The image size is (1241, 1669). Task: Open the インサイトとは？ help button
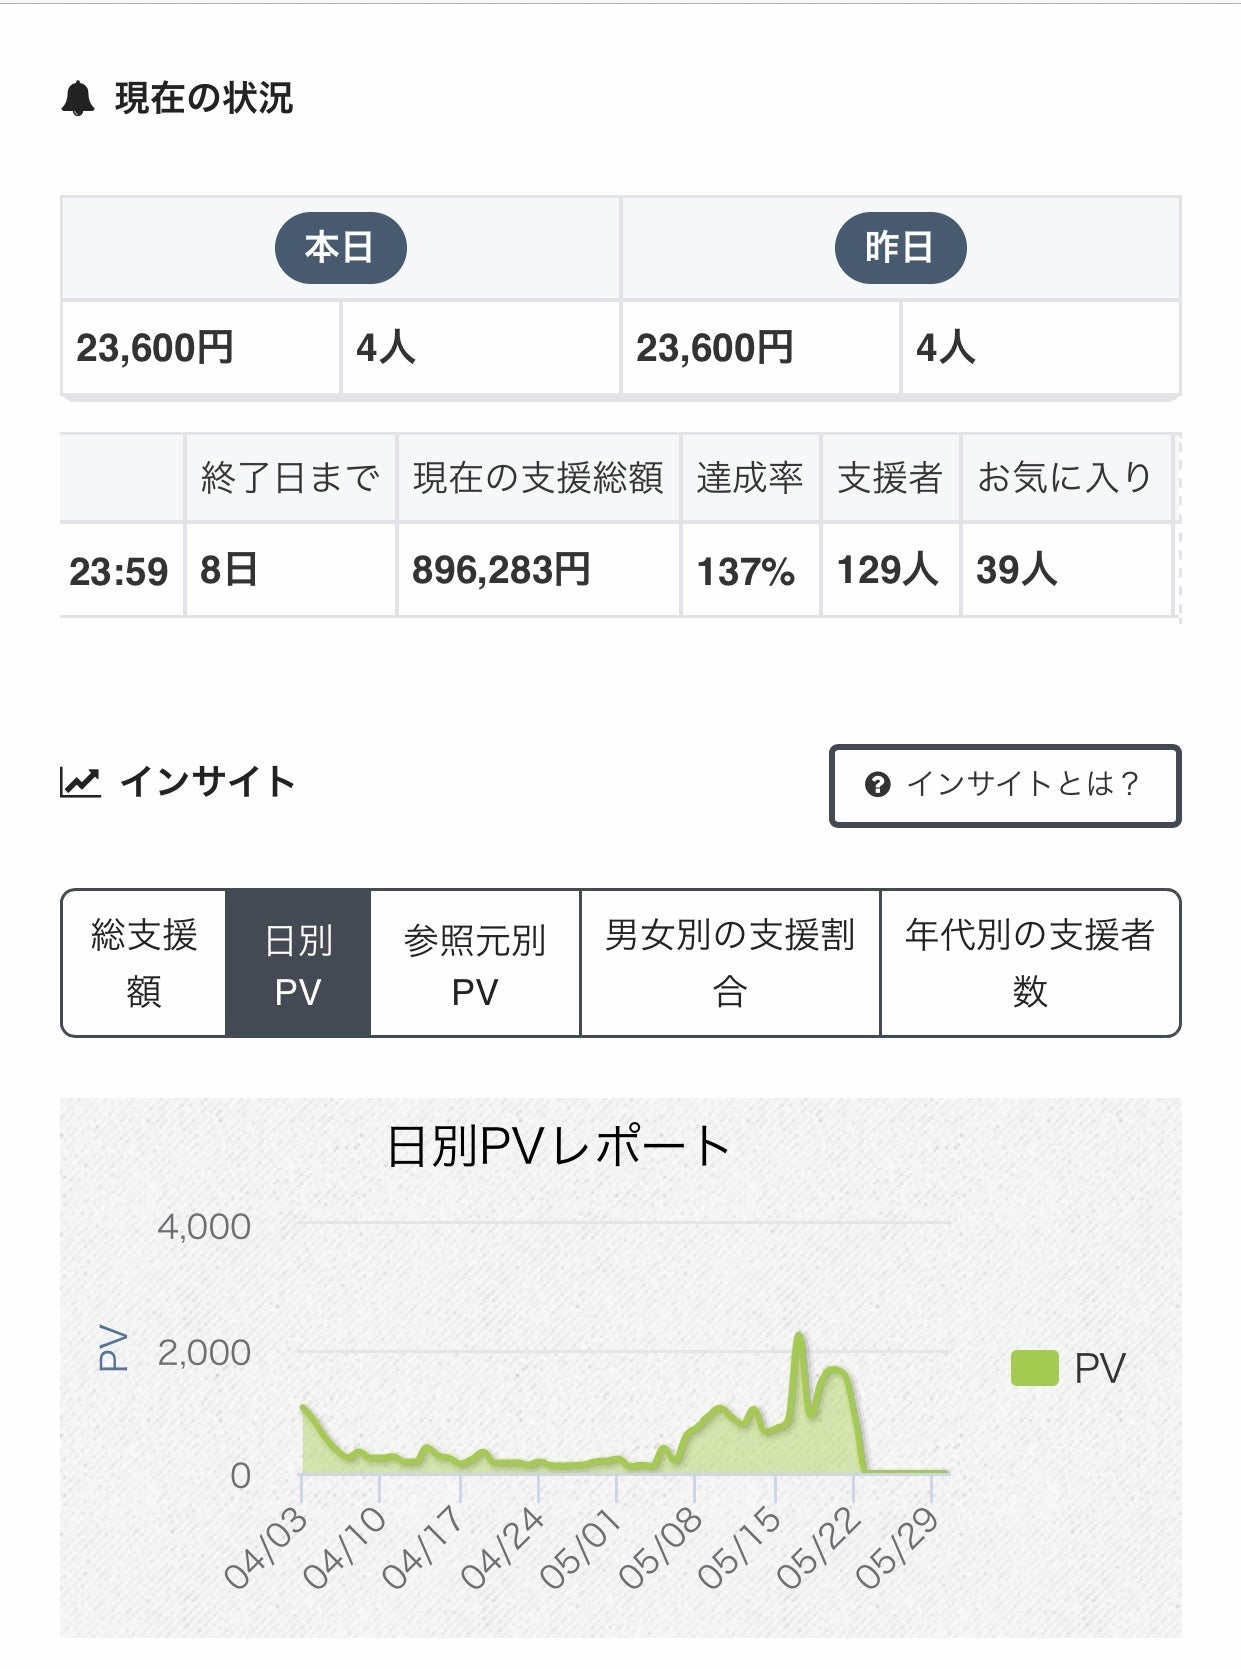click(1004, 785)
